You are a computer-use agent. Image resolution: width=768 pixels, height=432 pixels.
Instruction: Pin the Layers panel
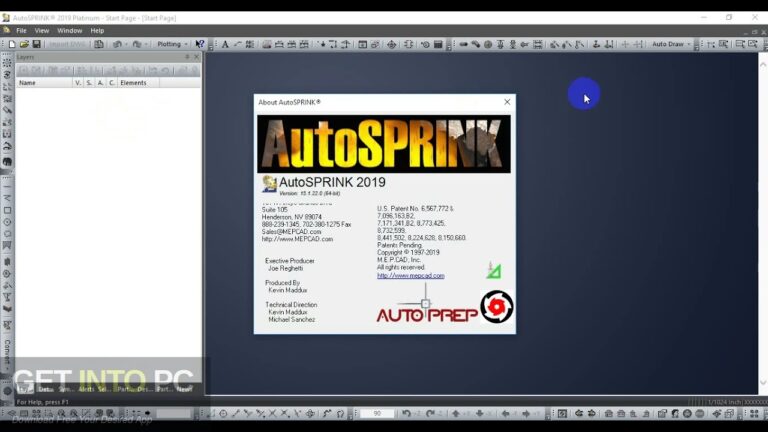click(187, 57)
